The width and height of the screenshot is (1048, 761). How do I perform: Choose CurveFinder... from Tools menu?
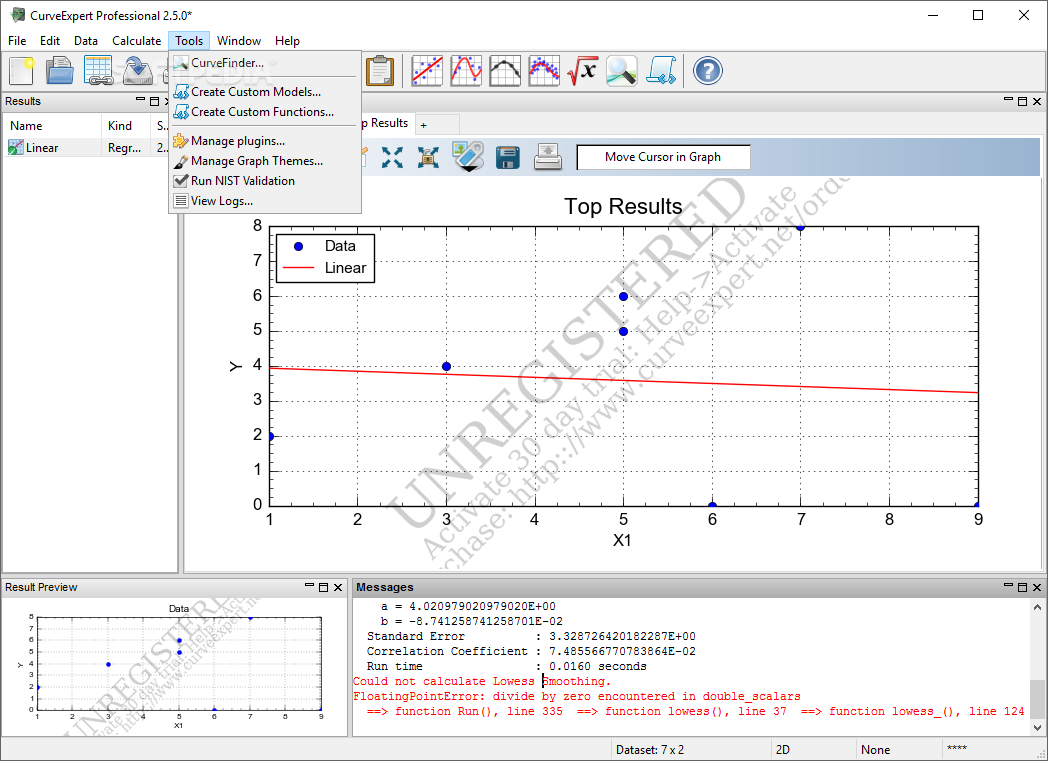click(265, 63)
